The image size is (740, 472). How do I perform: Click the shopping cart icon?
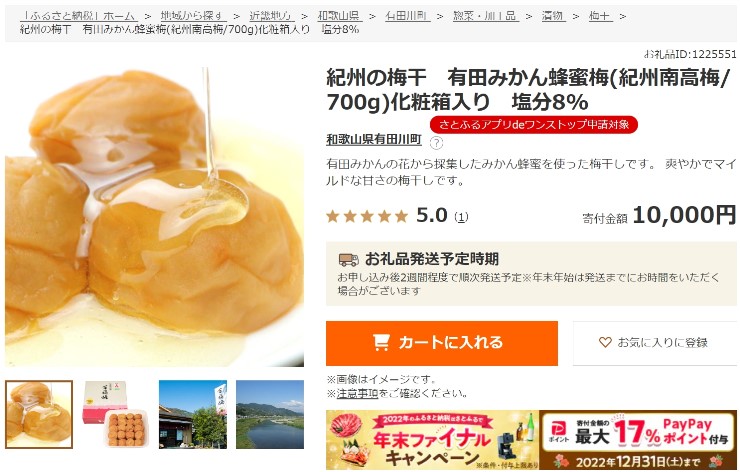tap(381, 342)
